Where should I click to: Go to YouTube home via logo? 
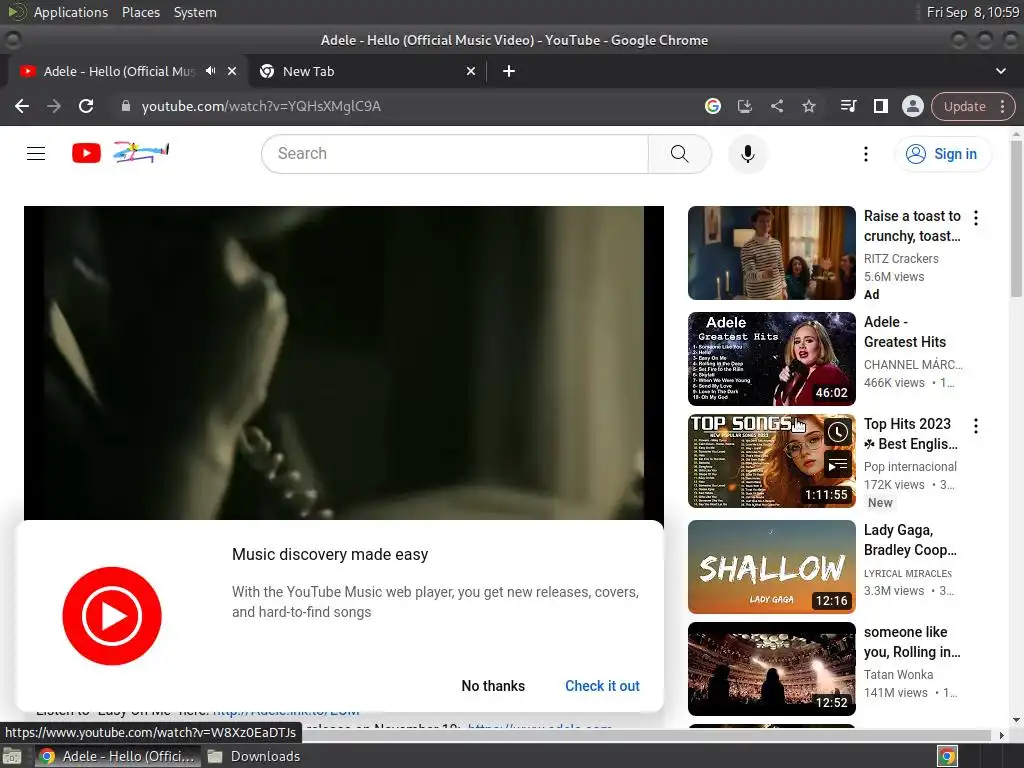click(x=86, y=153)
